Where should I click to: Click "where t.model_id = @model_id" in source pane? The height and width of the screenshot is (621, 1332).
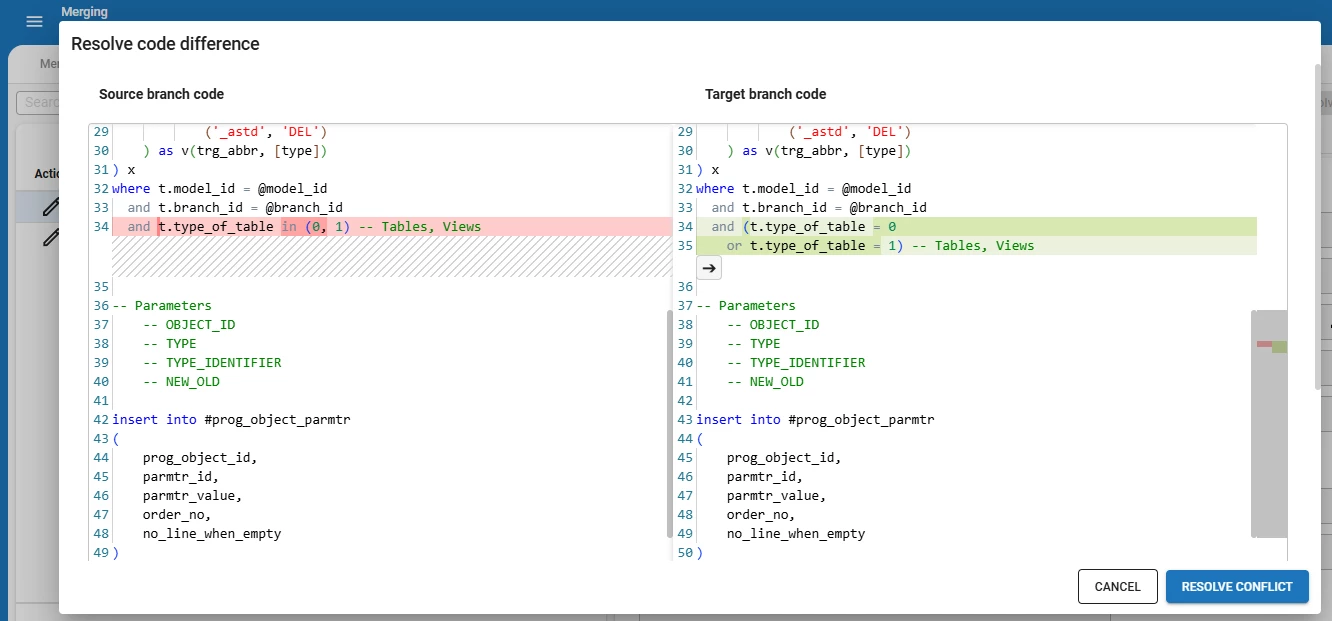(x=220, y=189)
